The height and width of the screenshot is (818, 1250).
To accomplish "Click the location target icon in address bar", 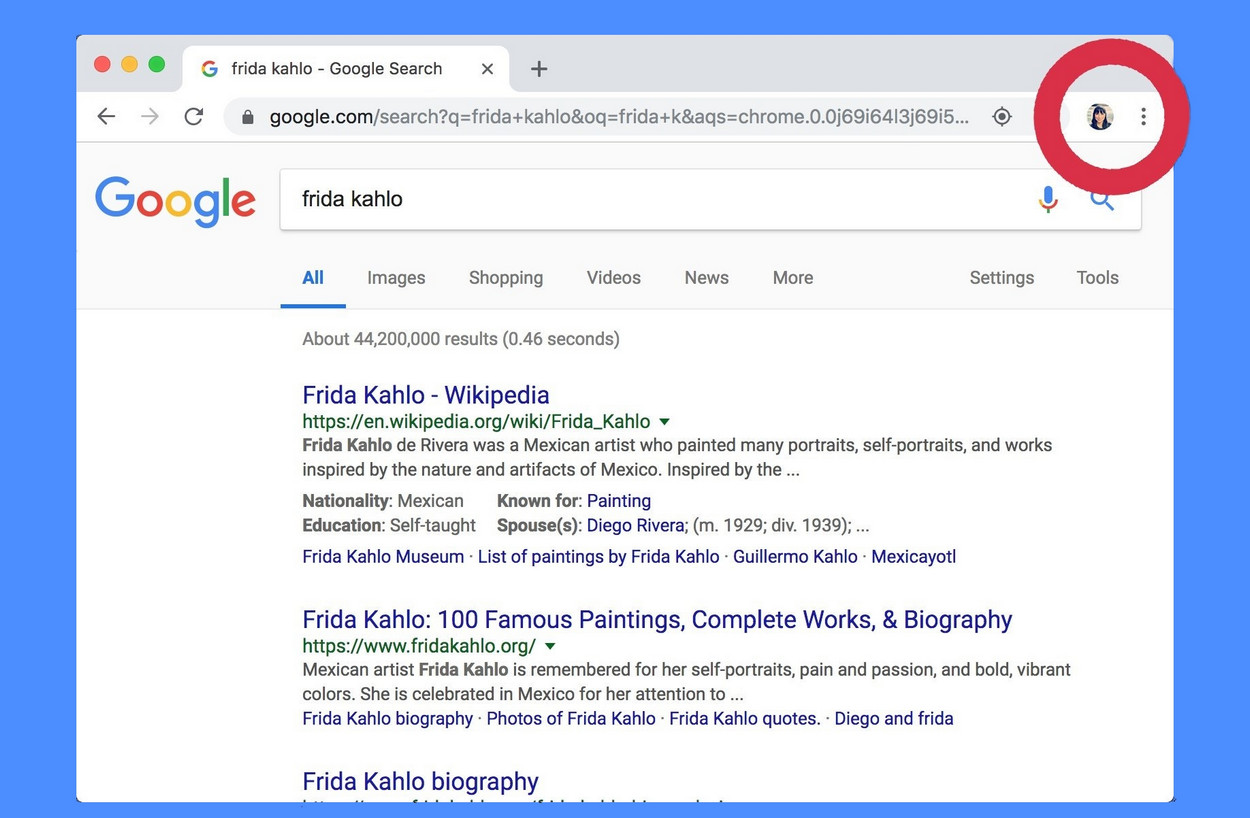I will click(1002, 117).
